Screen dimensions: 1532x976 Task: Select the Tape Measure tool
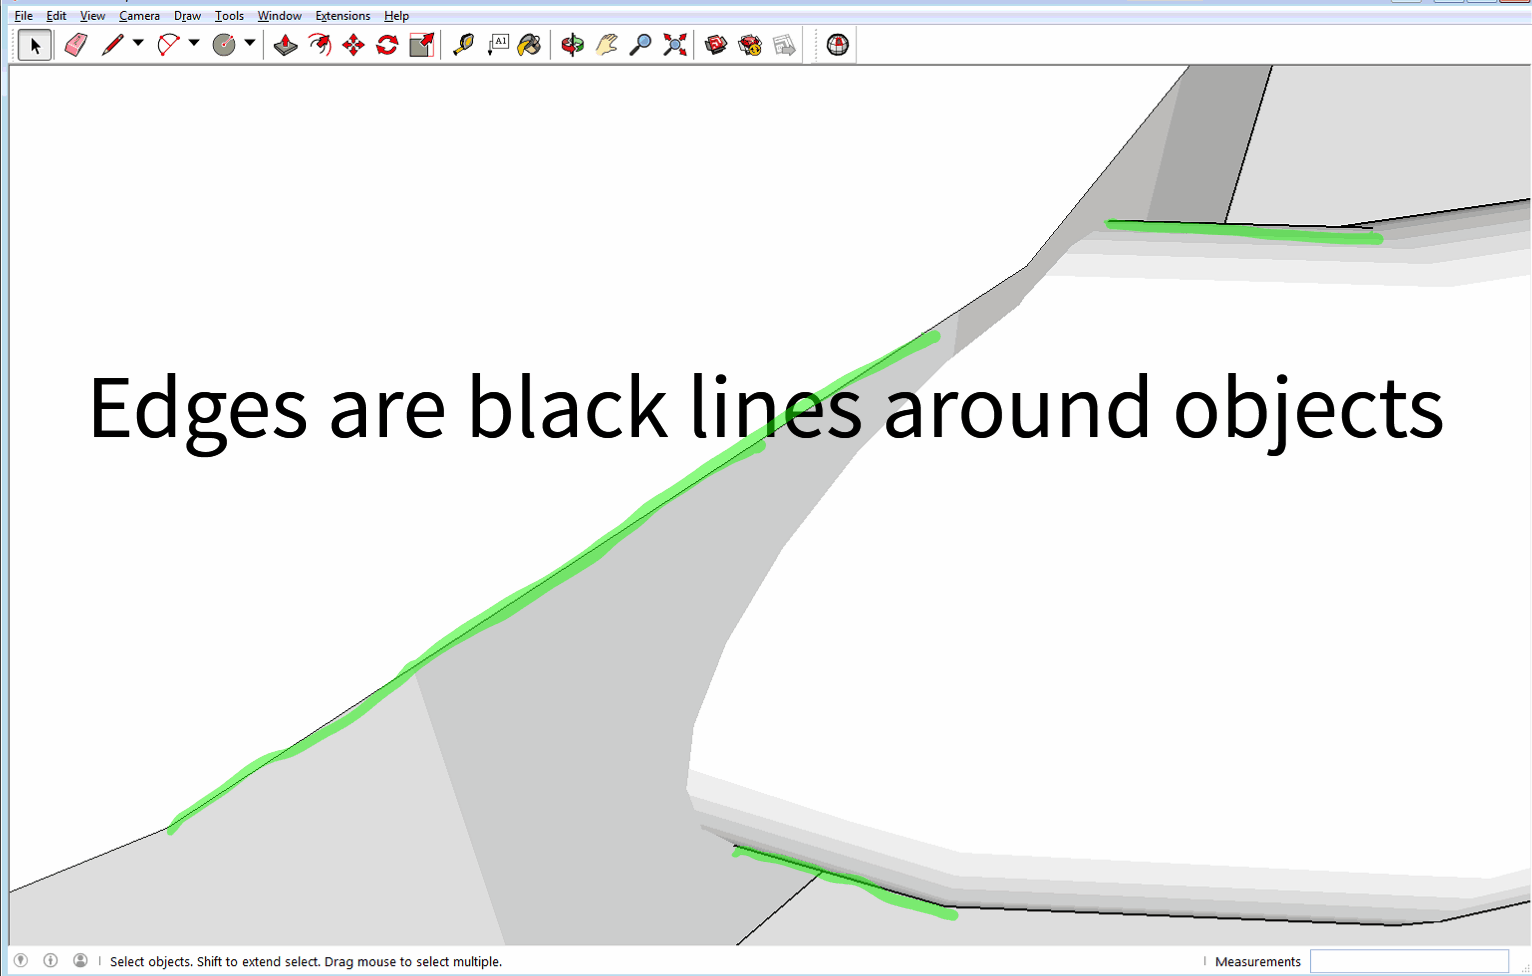coord(463,45)
